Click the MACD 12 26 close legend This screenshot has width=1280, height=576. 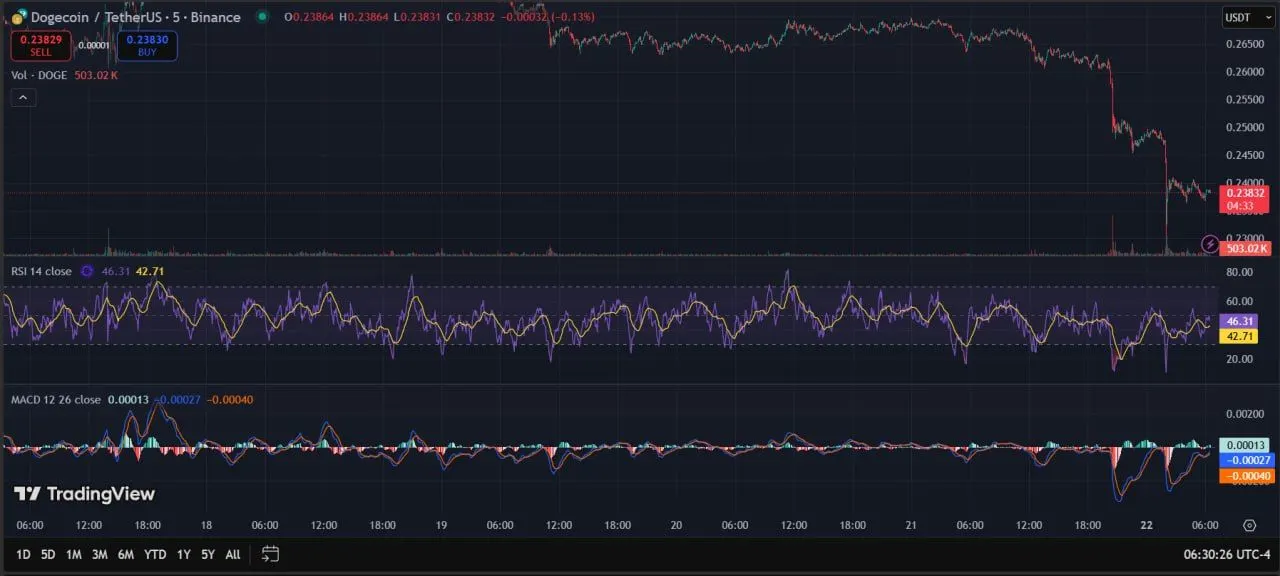pos(55,400)
